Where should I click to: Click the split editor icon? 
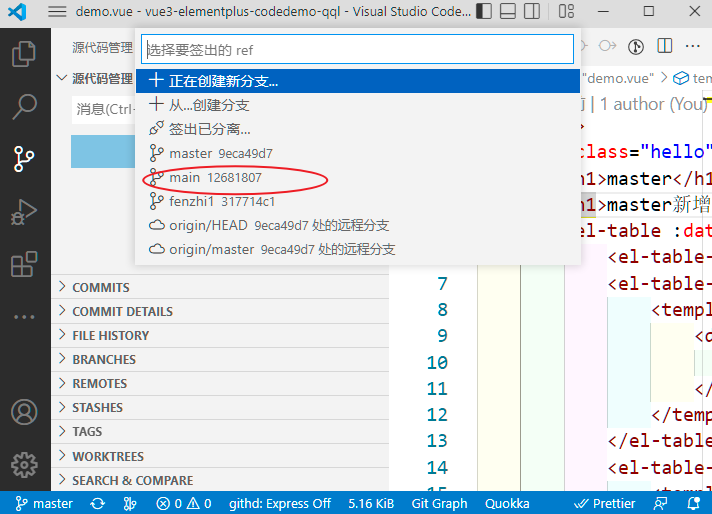(665, 46)
